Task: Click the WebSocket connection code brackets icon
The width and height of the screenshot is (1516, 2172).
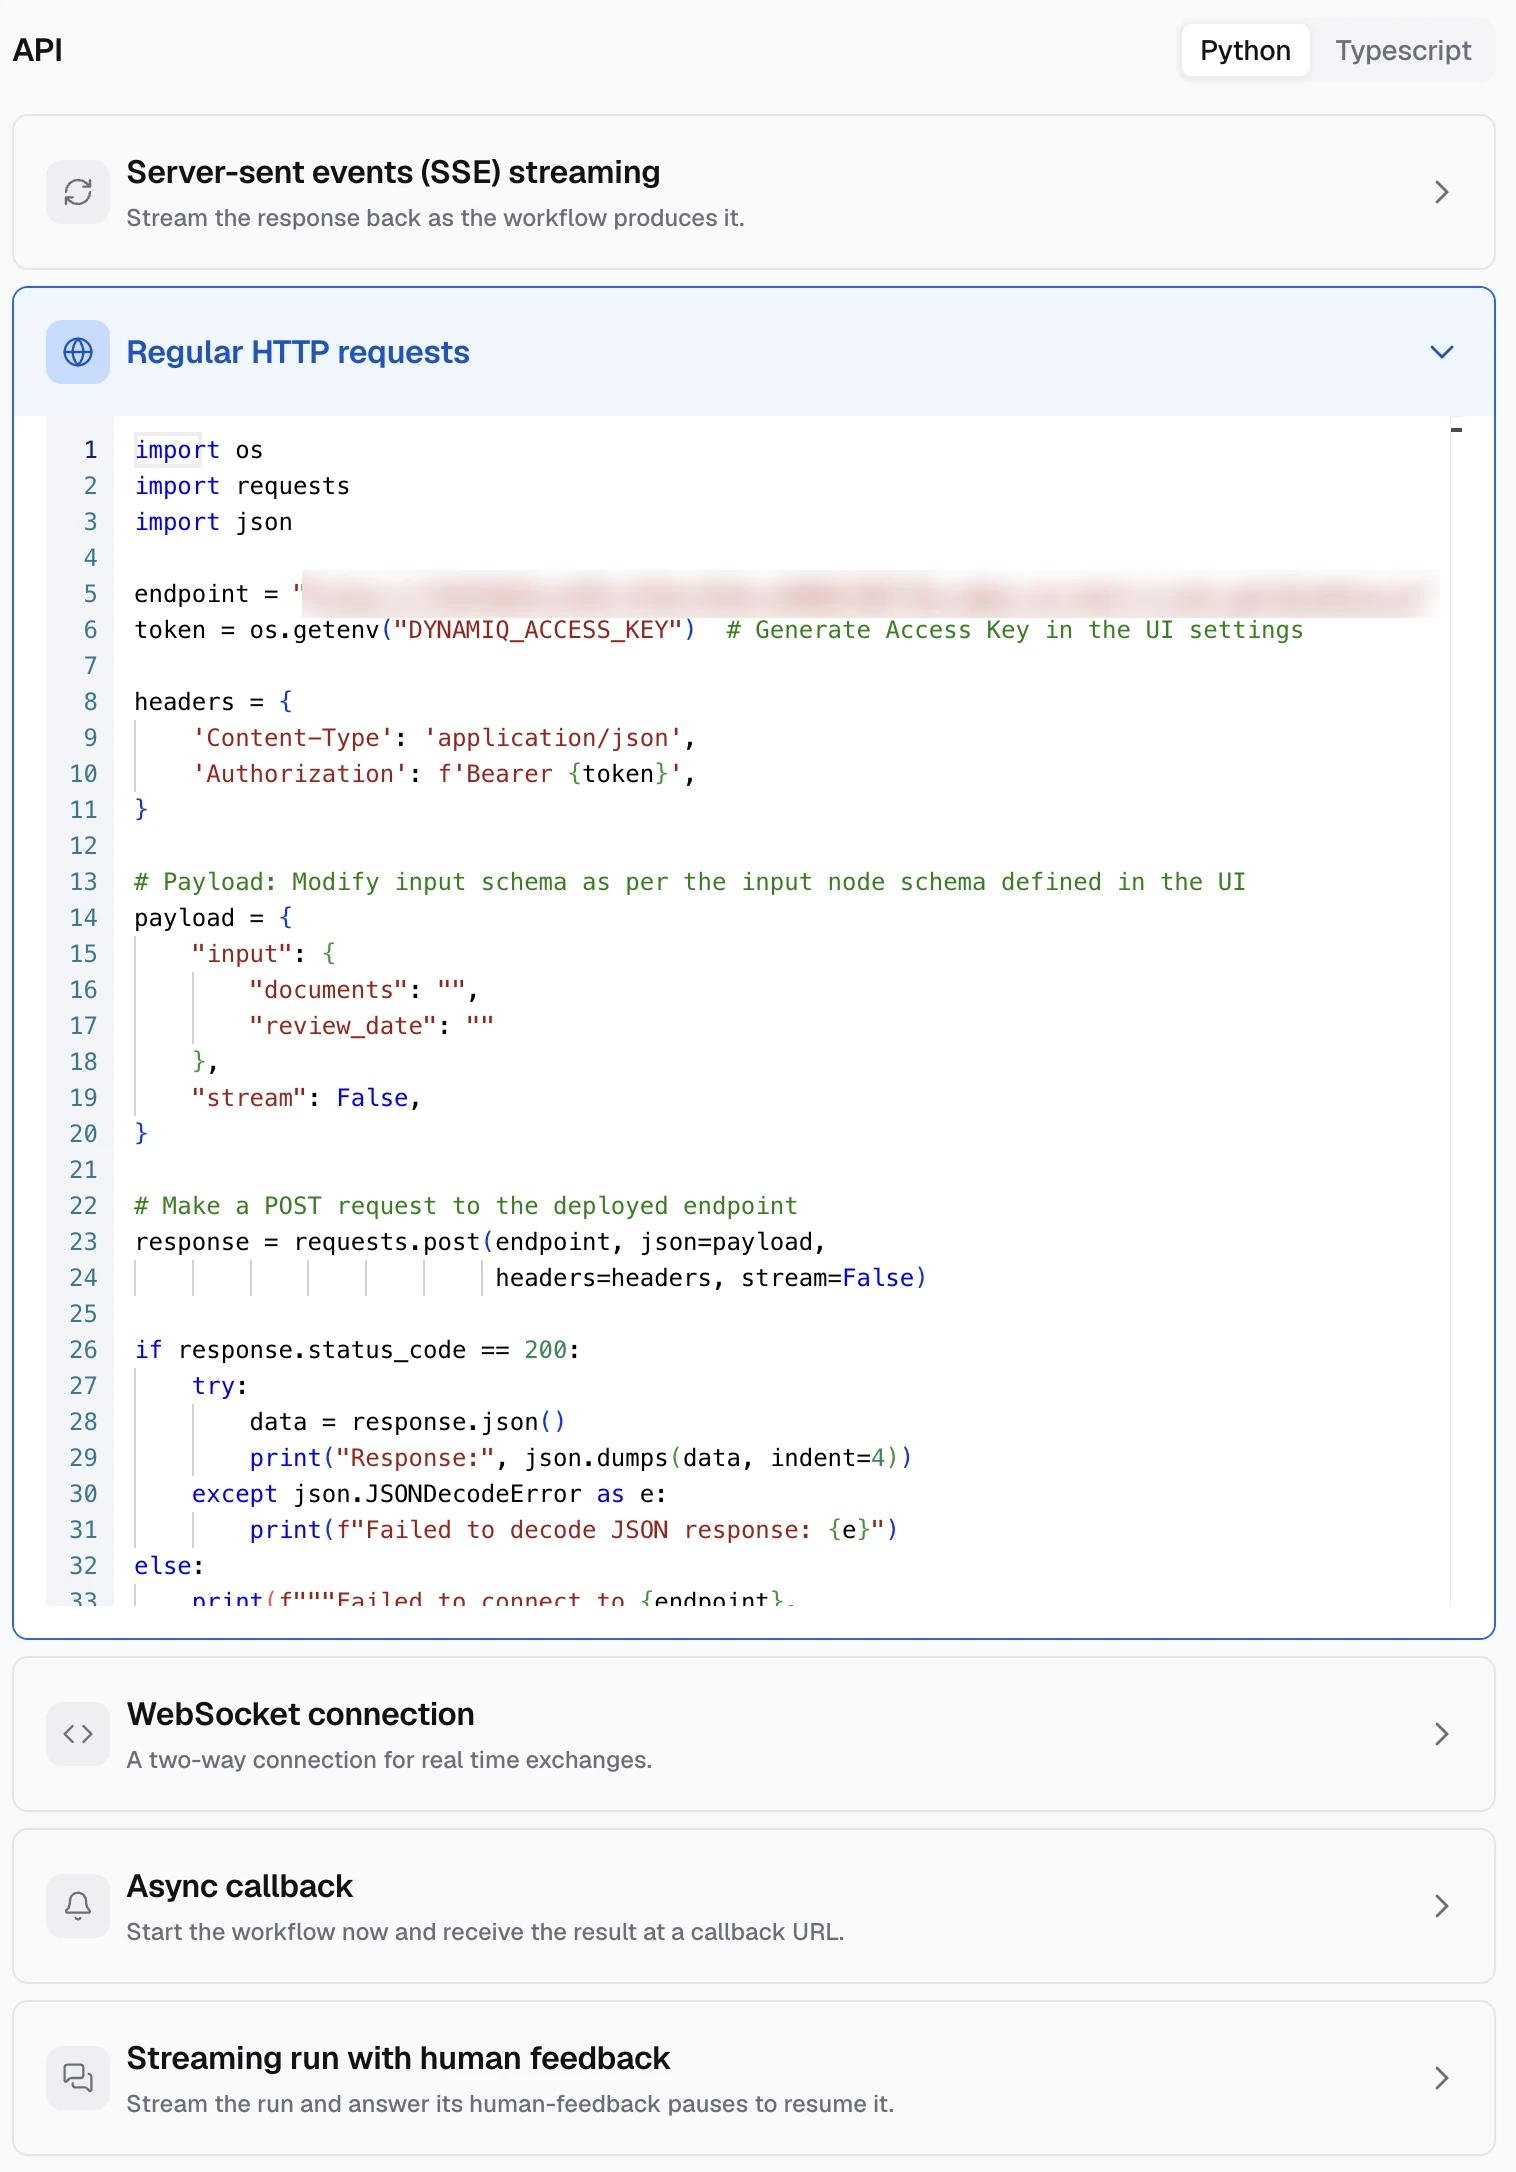Action: click(78, 1734)
